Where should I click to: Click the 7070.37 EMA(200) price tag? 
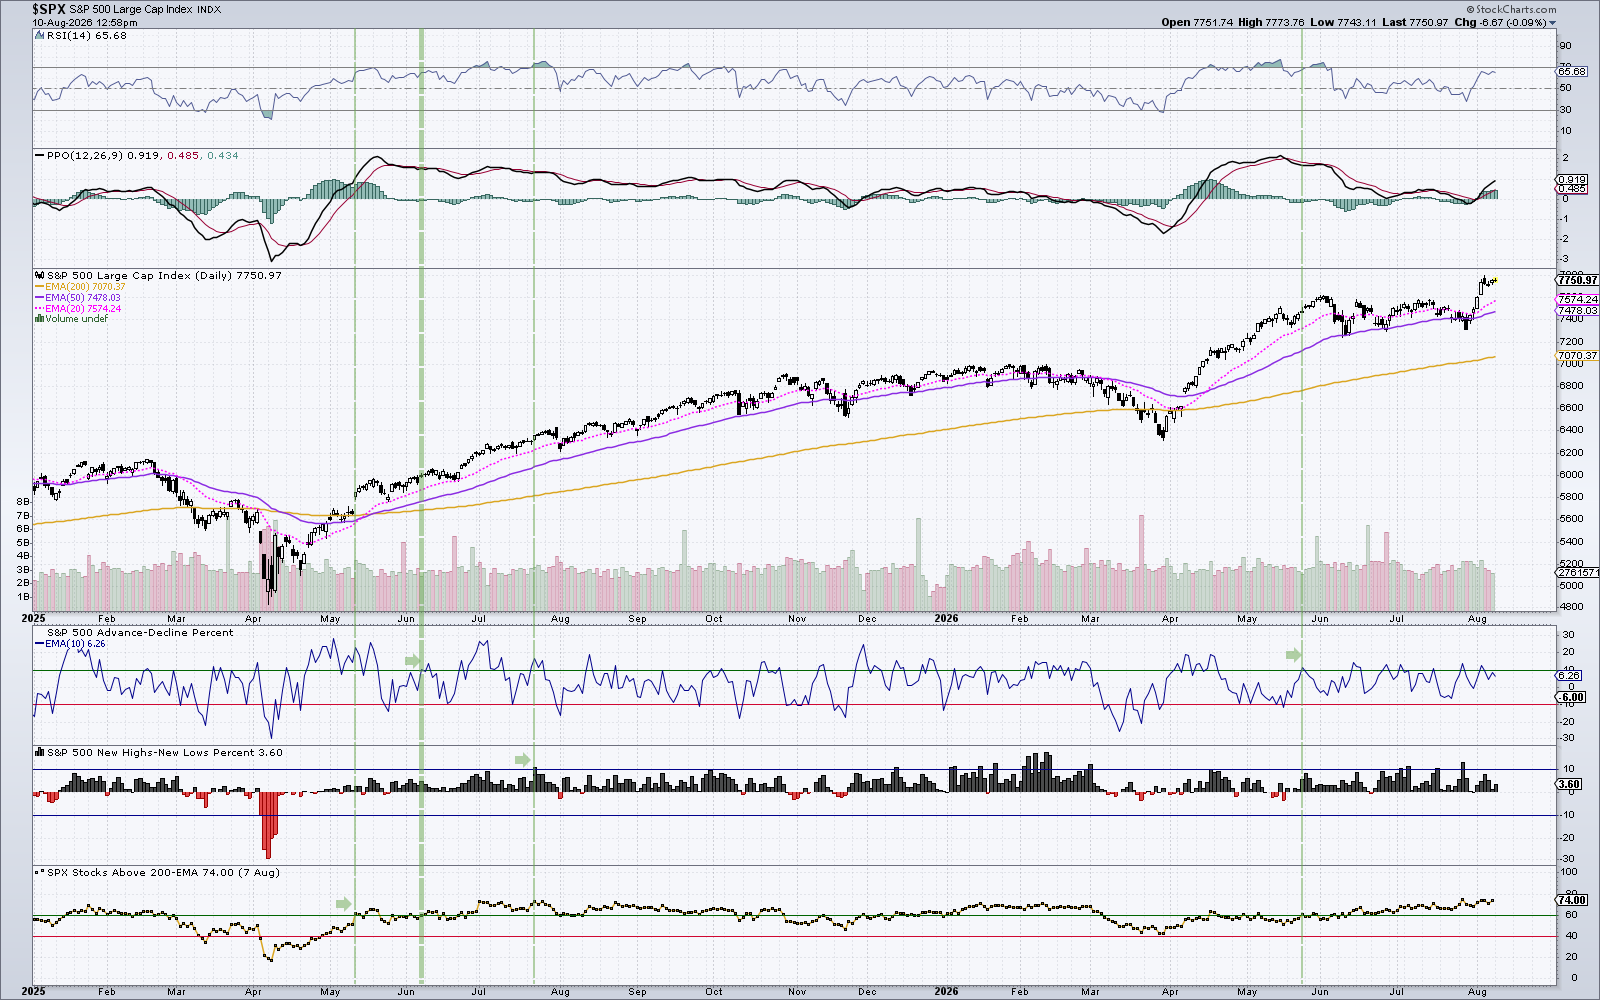(x=1578, y=356)
